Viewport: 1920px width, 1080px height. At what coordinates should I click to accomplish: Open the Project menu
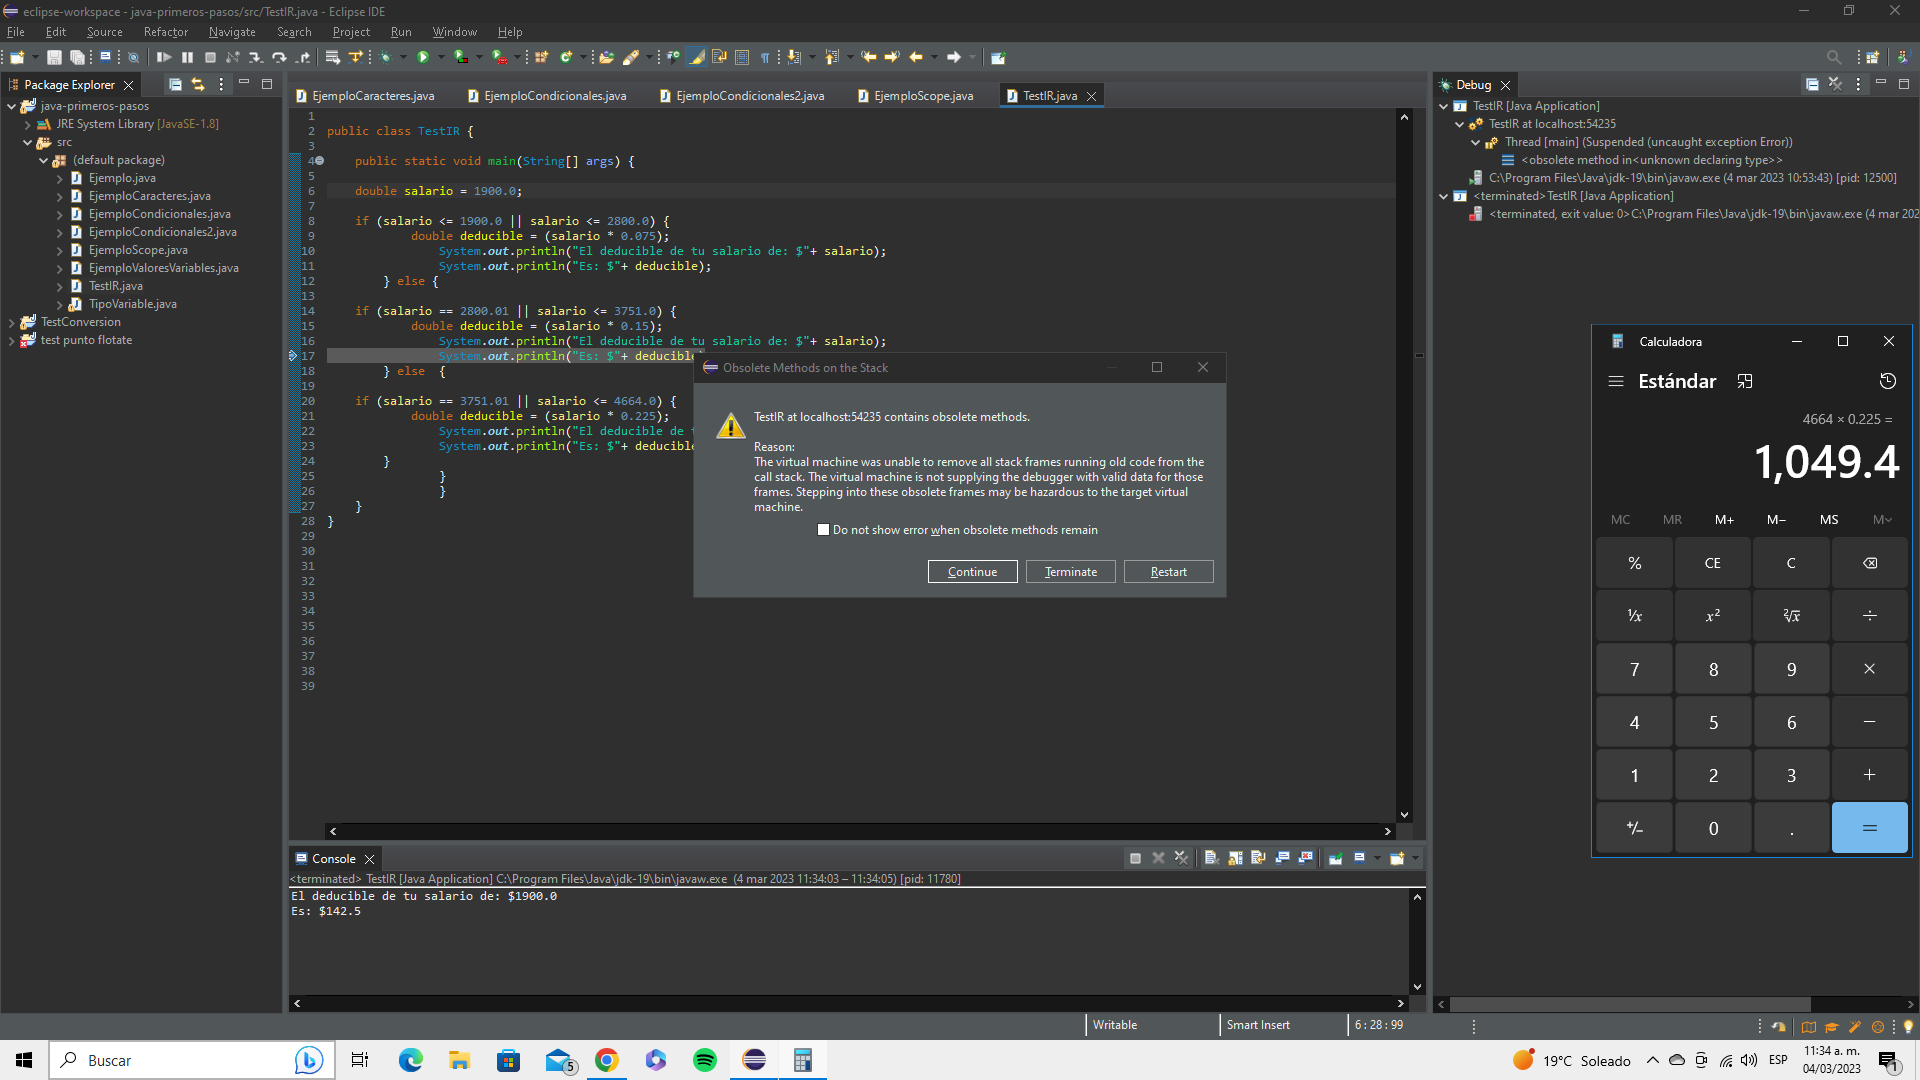351,32
